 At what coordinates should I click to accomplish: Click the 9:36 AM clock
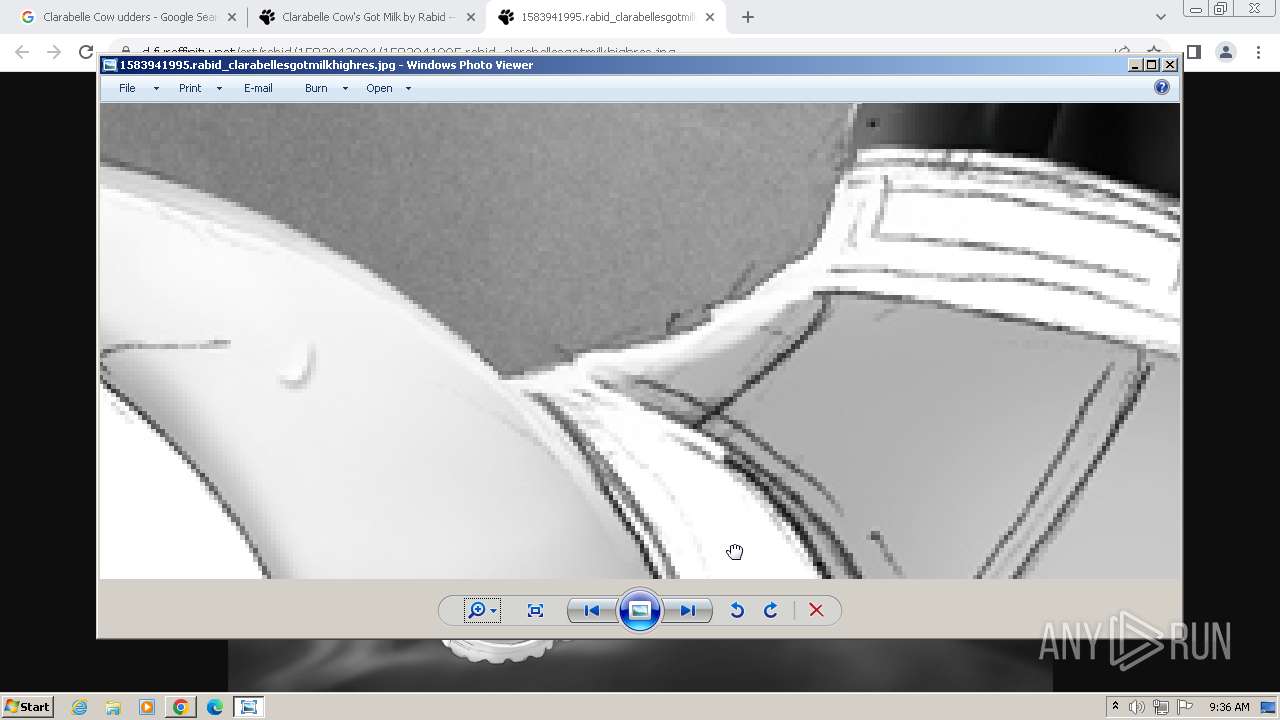click(1229, 707)
